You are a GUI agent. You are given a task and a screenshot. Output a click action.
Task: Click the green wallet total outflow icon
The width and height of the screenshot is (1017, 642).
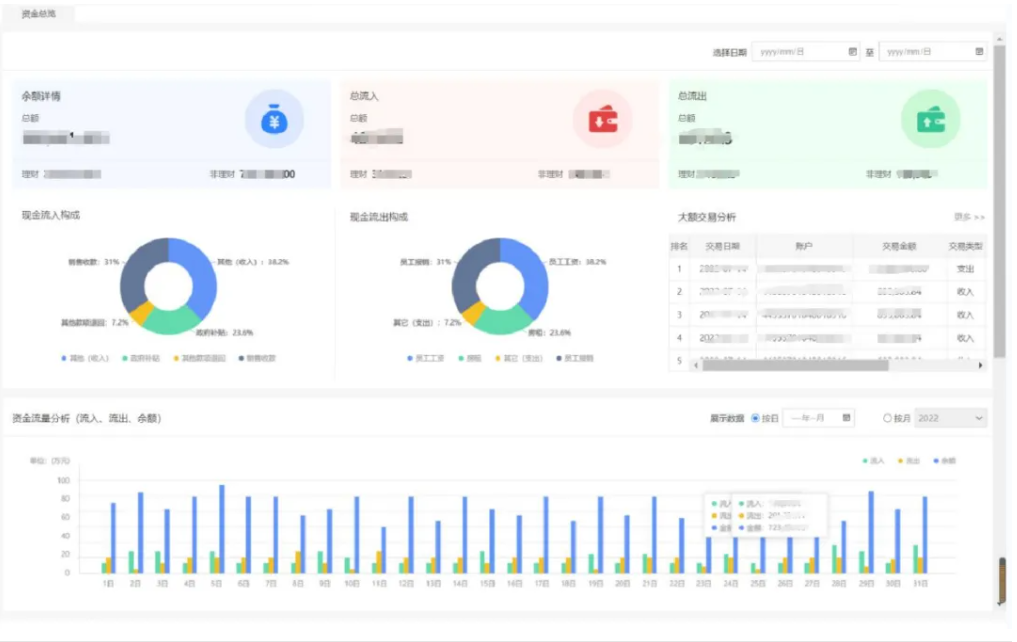tap(930, 119)
